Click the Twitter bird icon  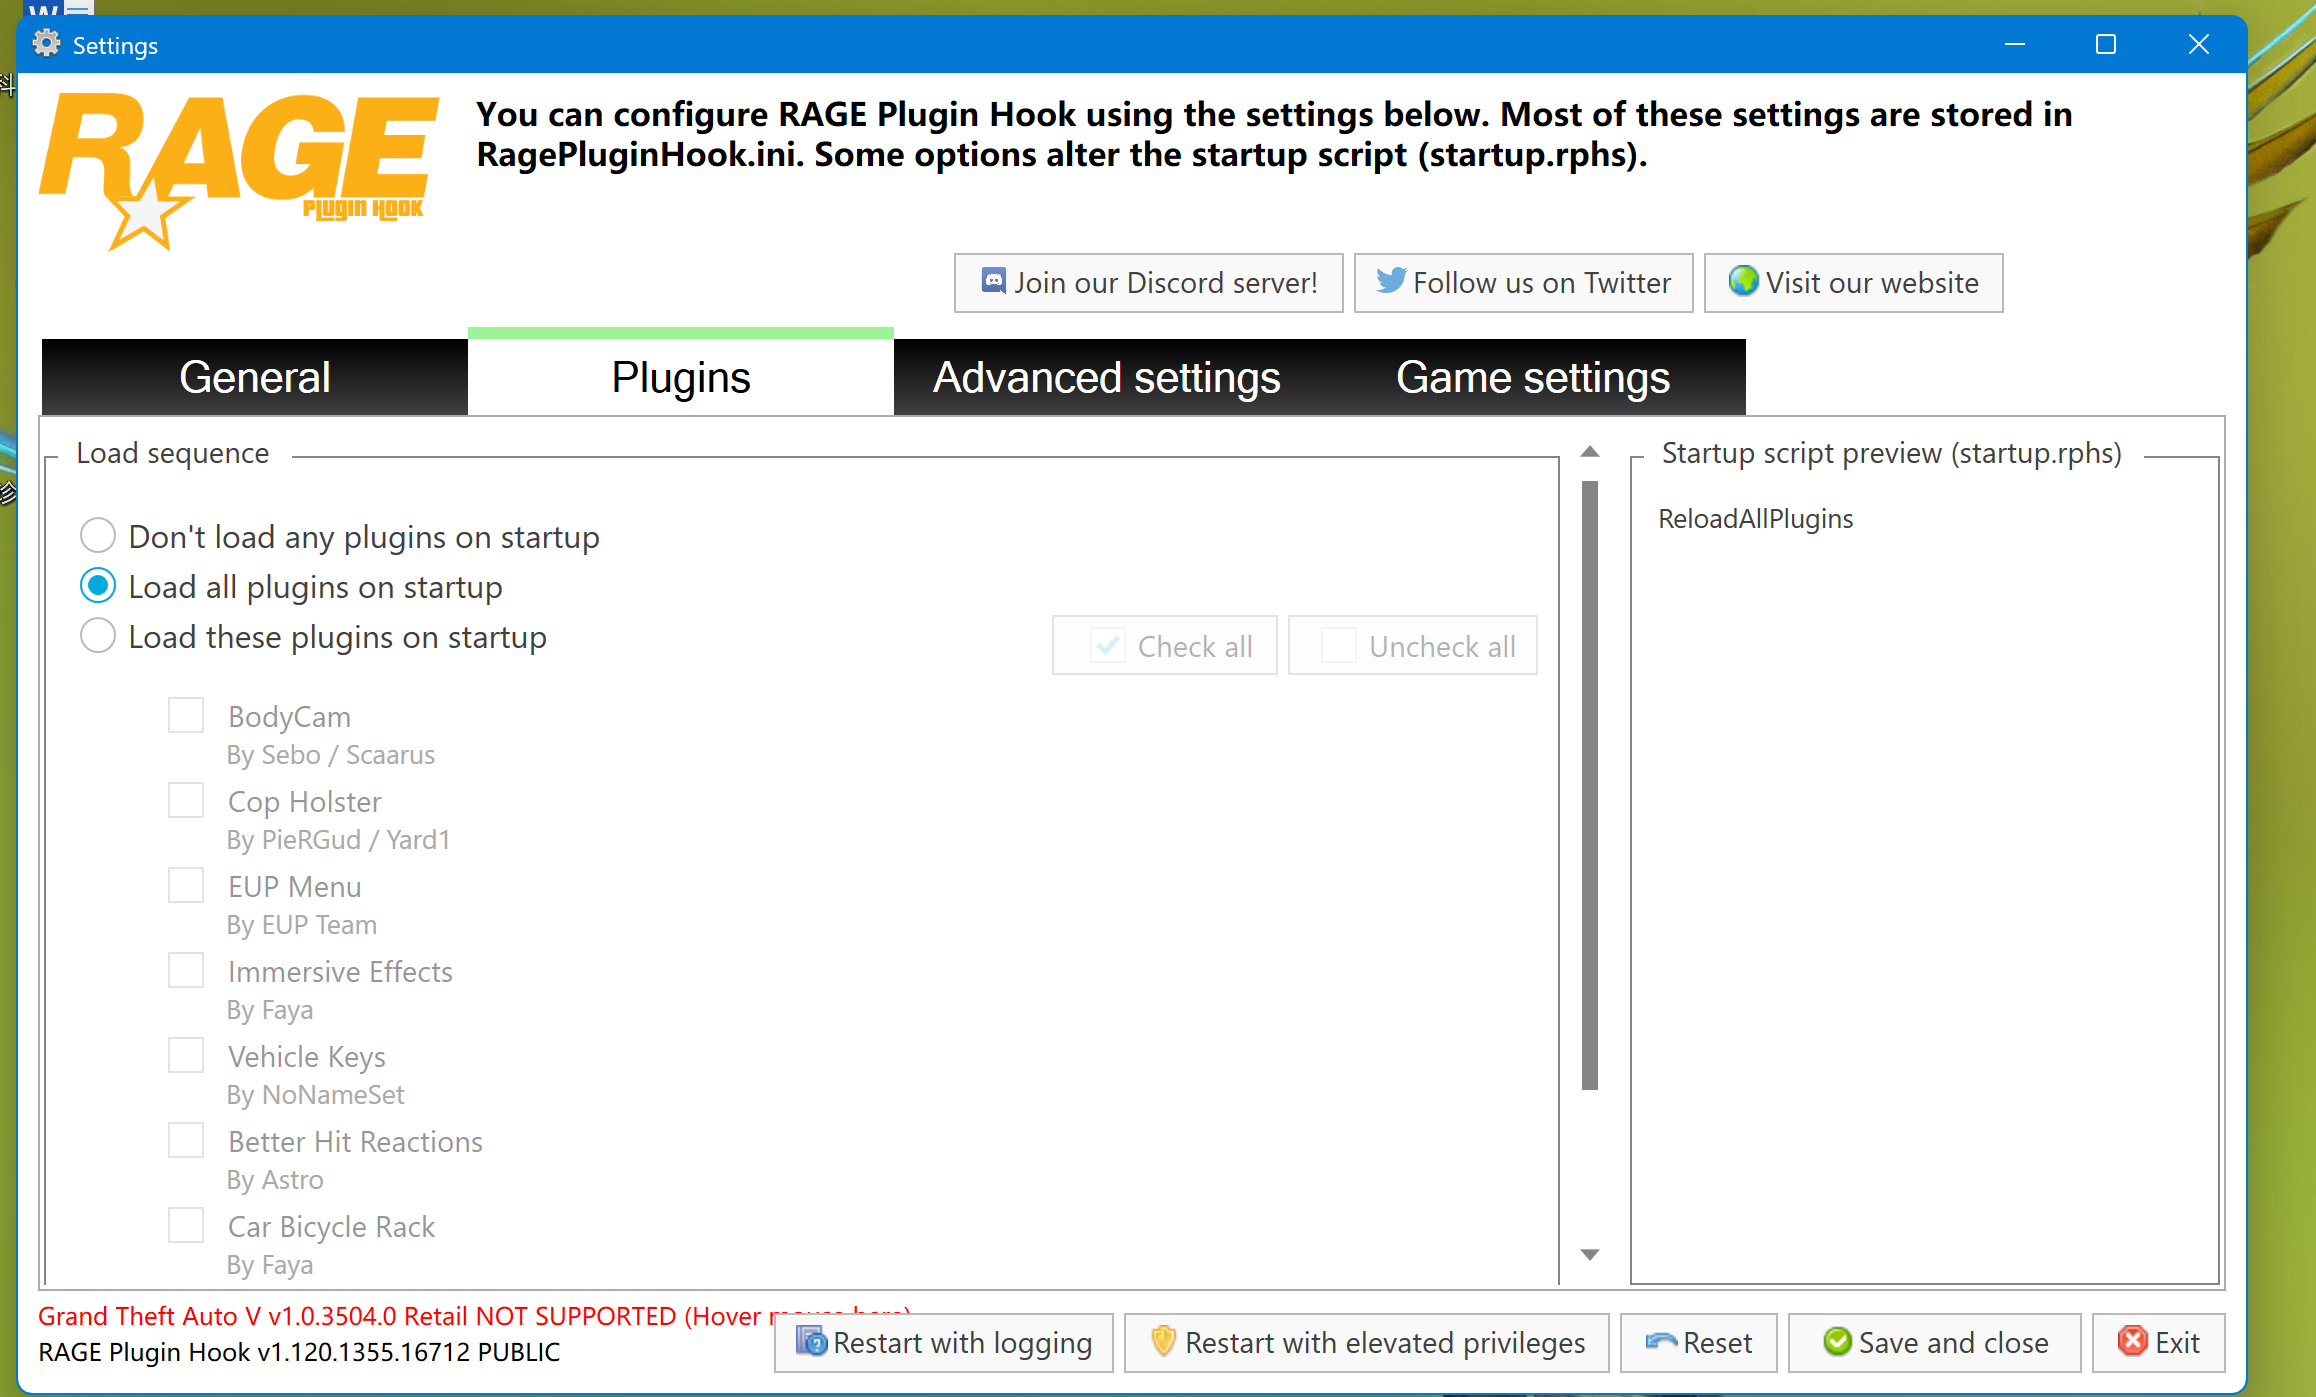[1391, 281]
